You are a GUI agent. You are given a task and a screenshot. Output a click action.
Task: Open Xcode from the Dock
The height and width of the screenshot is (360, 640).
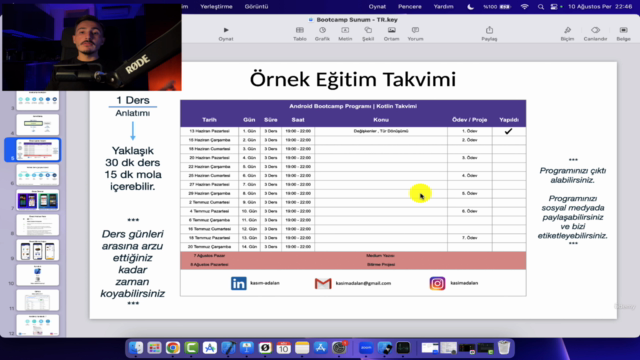click(228, 348)
